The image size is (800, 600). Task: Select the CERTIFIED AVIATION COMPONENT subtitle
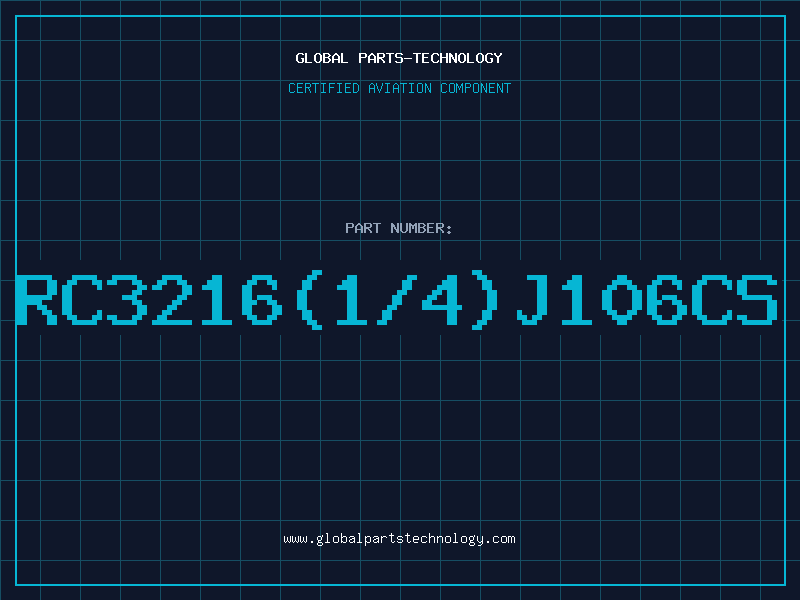pos(399,88)
